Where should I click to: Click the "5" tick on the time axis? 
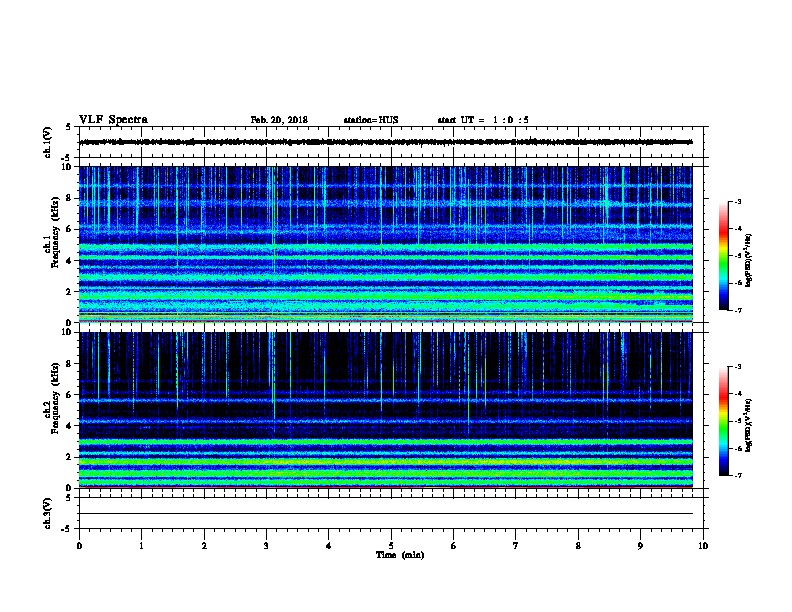[x=391, y=545]
